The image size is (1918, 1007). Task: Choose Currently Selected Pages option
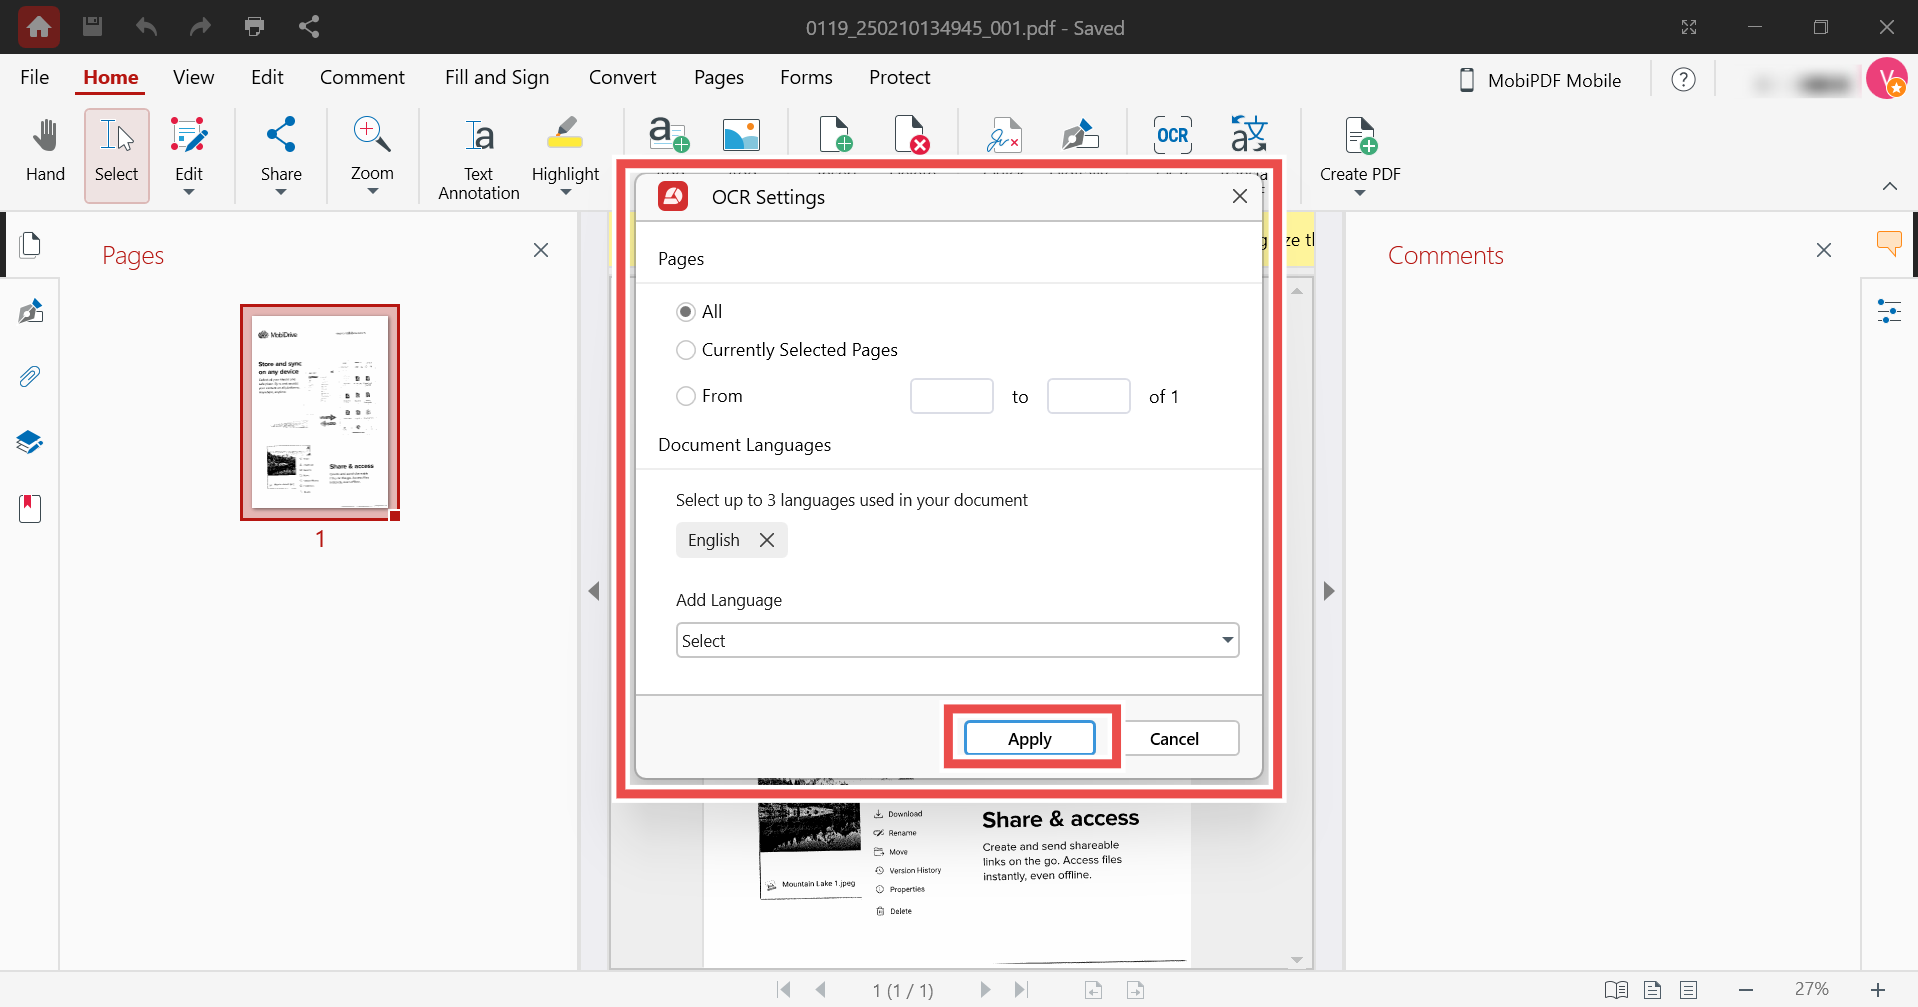click(686, 350)
